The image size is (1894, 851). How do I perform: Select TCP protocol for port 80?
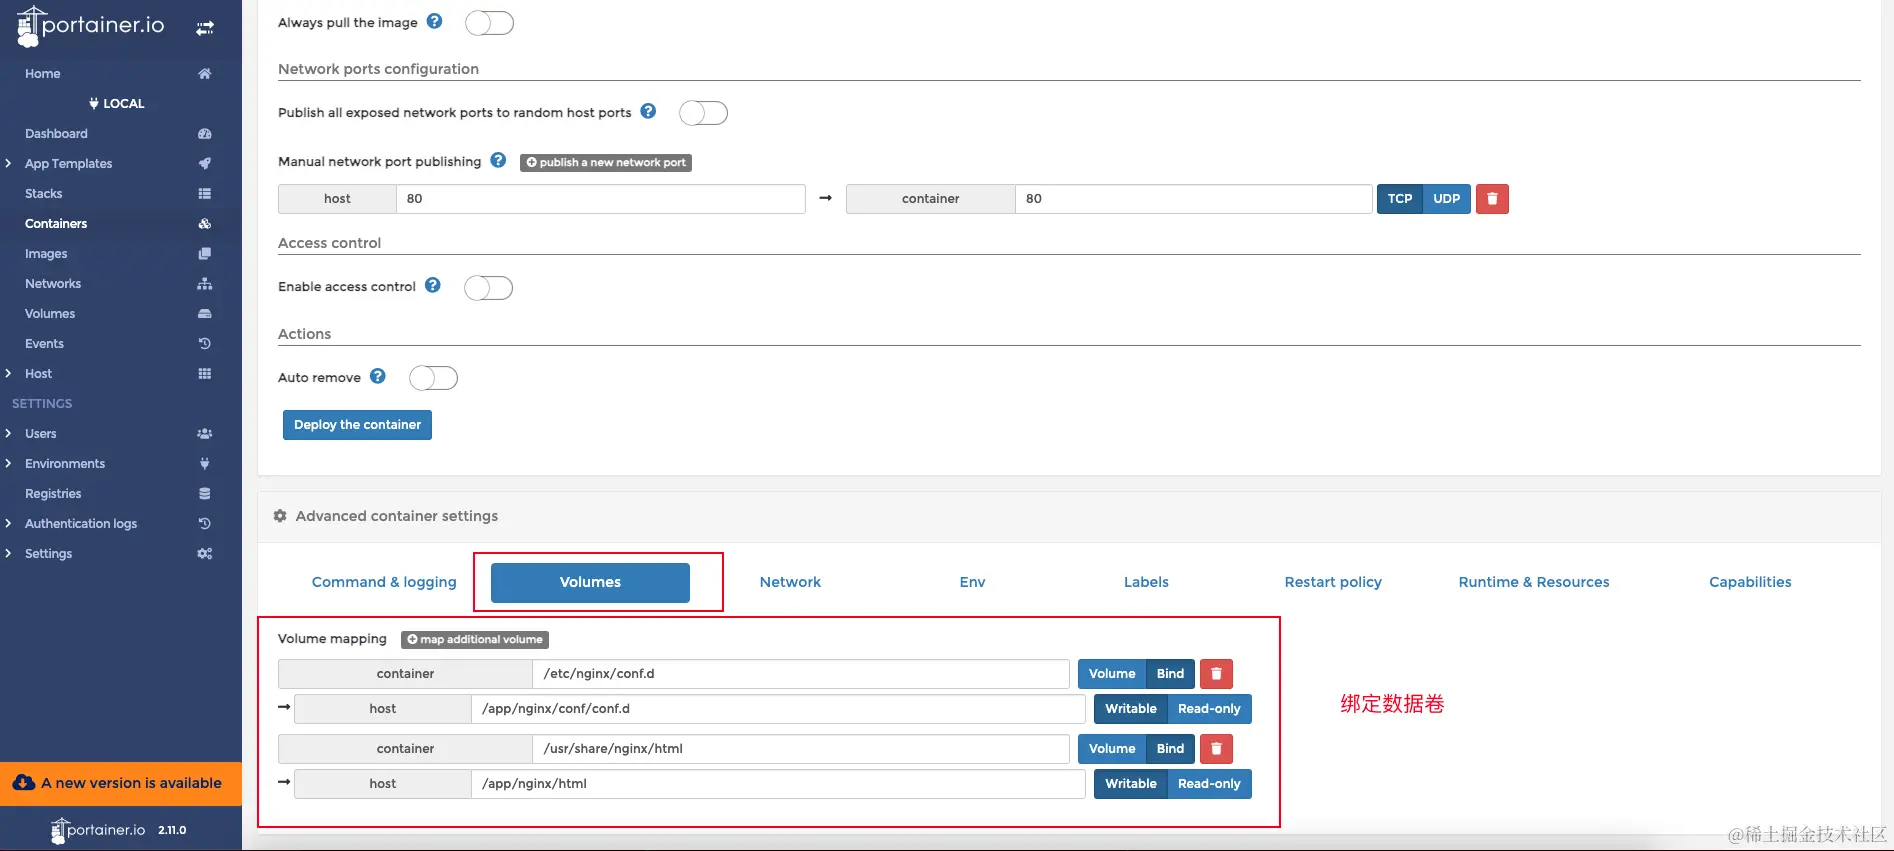pos(1400,199)
